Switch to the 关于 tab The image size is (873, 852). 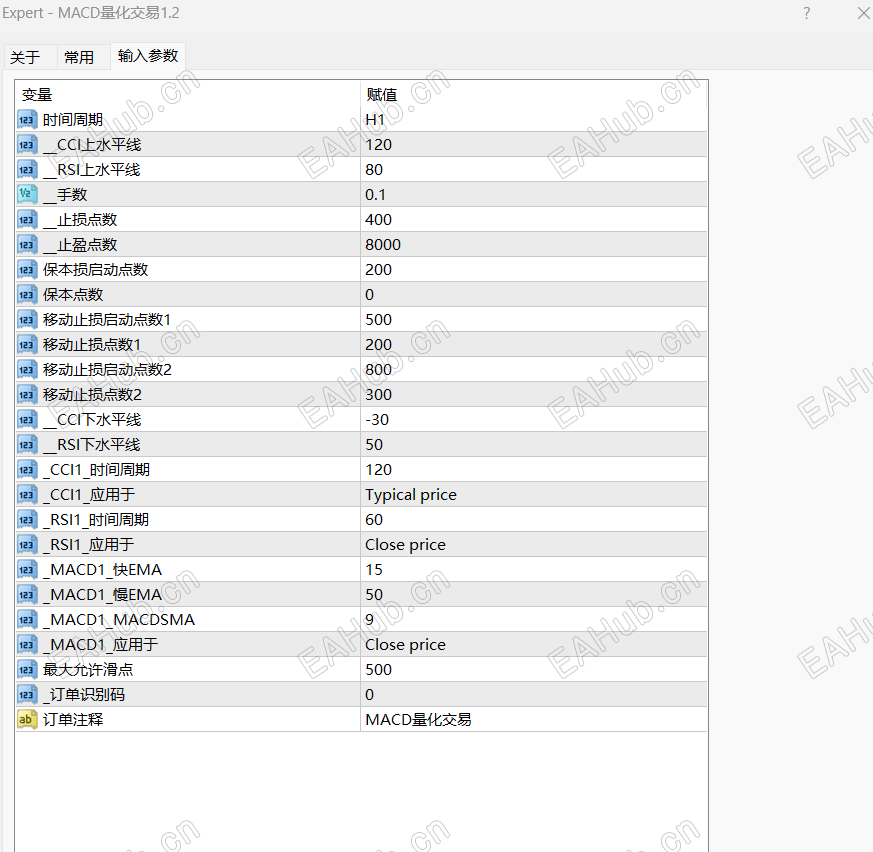(26, 57)
